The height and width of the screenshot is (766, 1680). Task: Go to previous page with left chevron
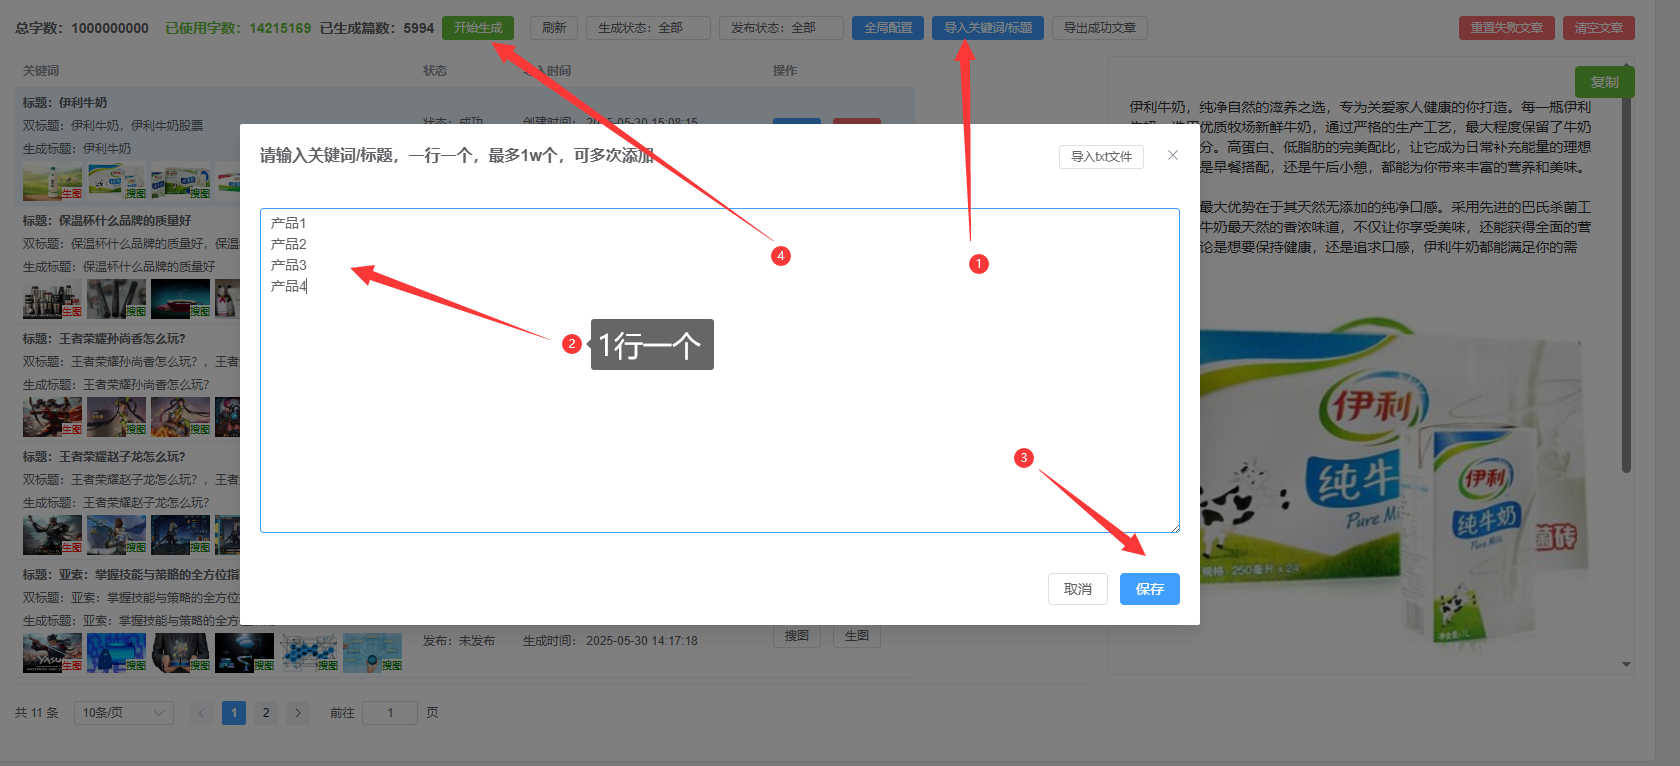coord(202,713)
